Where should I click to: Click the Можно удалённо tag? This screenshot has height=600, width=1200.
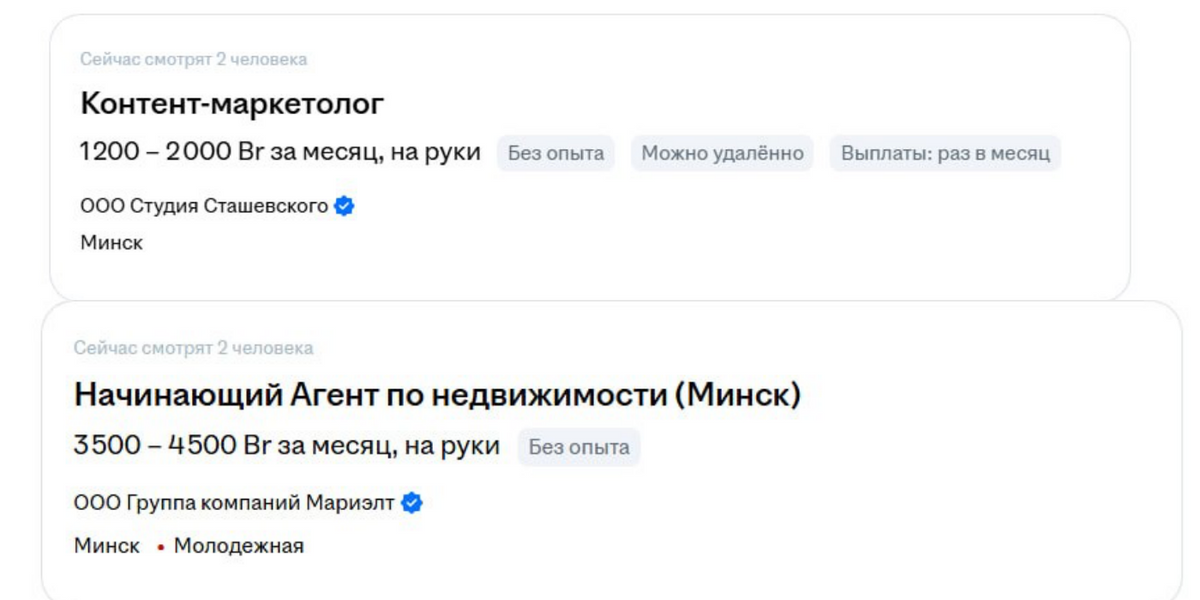(722, 154)
